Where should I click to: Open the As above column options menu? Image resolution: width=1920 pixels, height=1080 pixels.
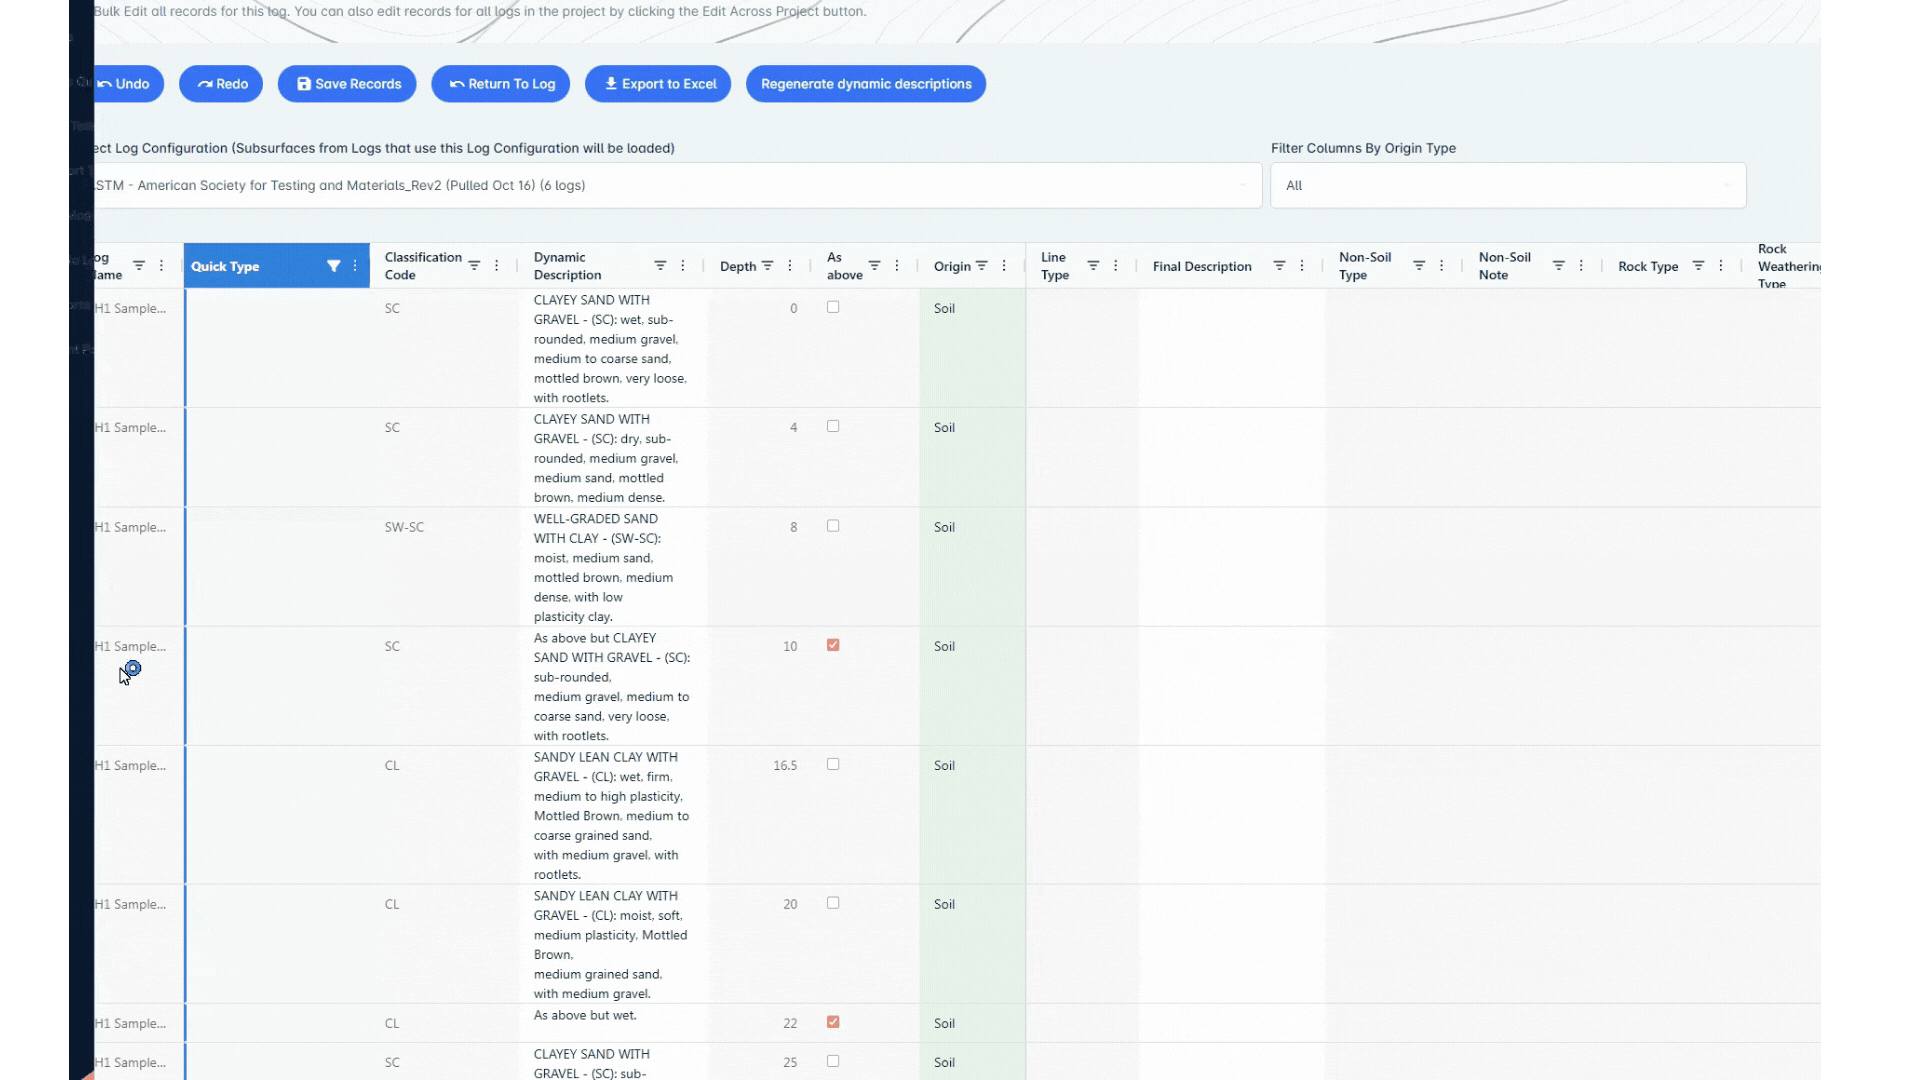pos(896,265)
